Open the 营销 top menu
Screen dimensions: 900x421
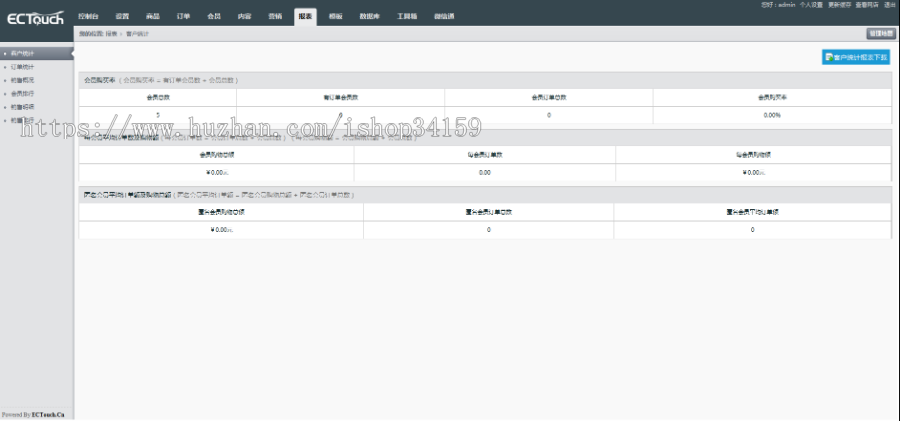pos(275,17)
